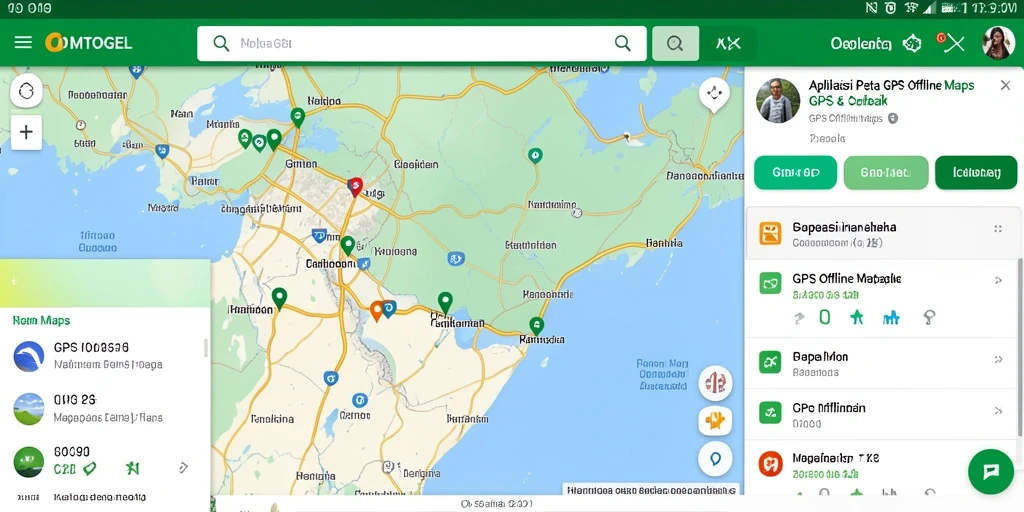The width and height of the screenshot is (1024, 512).
Task: Click the share arrow under 'GPS Offline Matable'
Action: click(x=799, y=318)
